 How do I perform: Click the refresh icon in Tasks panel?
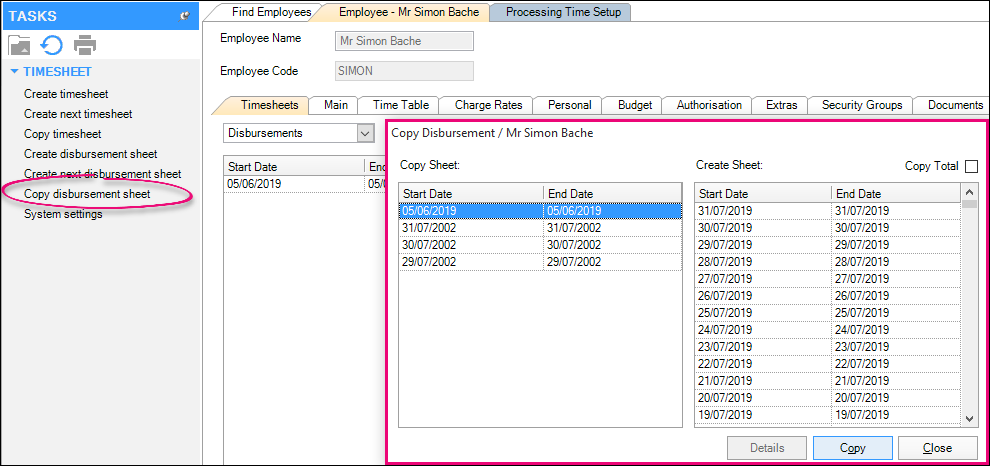point(52,45)
